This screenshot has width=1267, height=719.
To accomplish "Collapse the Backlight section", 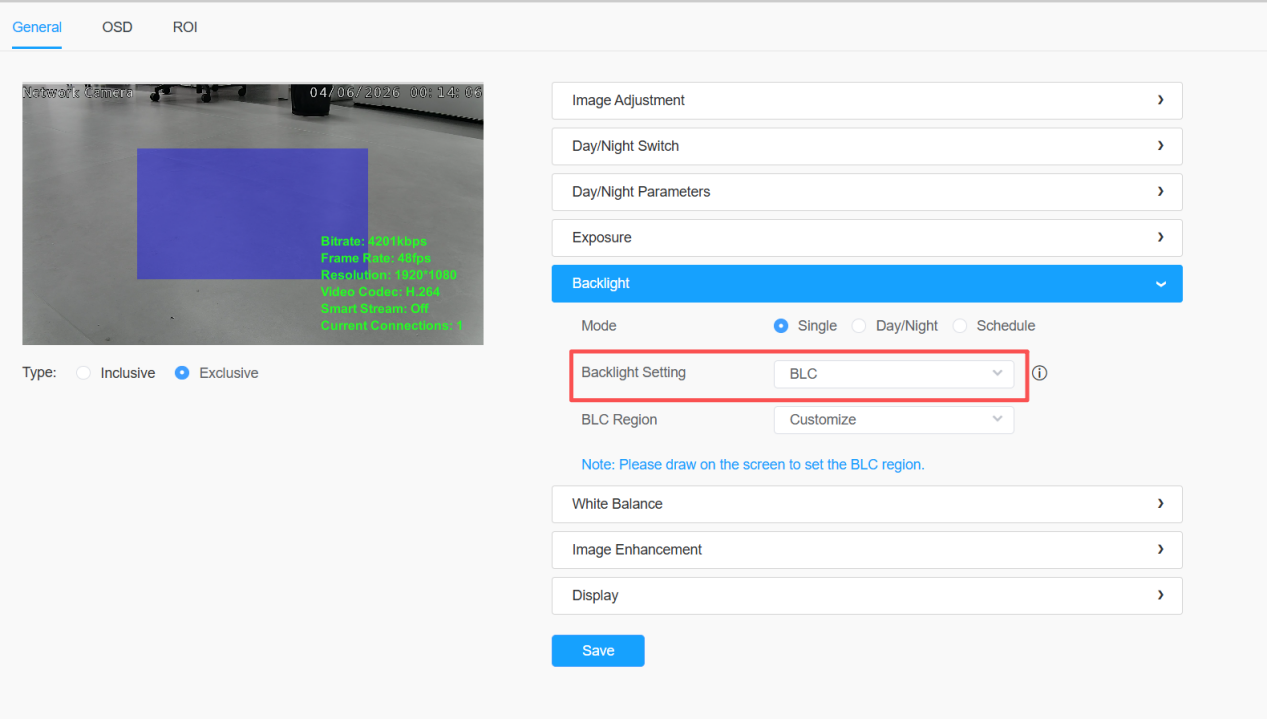I will (x=867, y=284).
